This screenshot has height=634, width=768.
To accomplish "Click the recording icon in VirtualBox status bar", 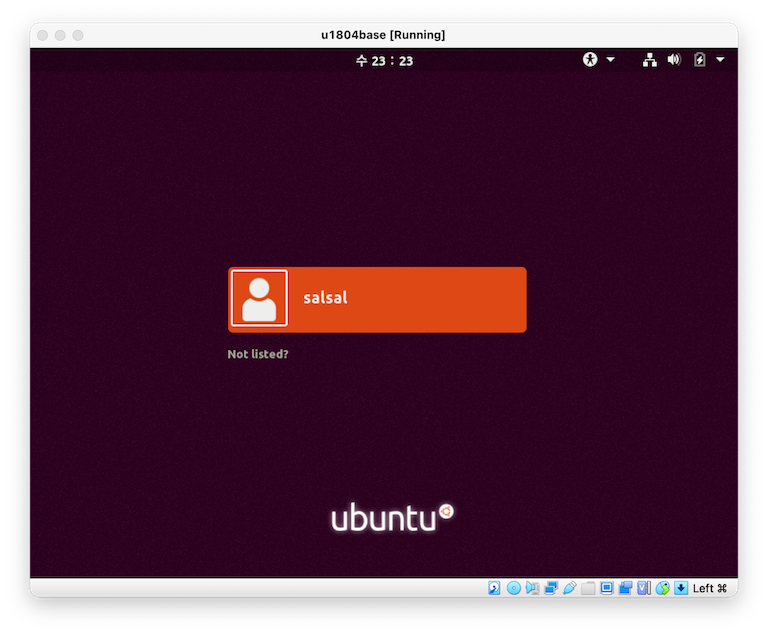I will tap(625, 588).
